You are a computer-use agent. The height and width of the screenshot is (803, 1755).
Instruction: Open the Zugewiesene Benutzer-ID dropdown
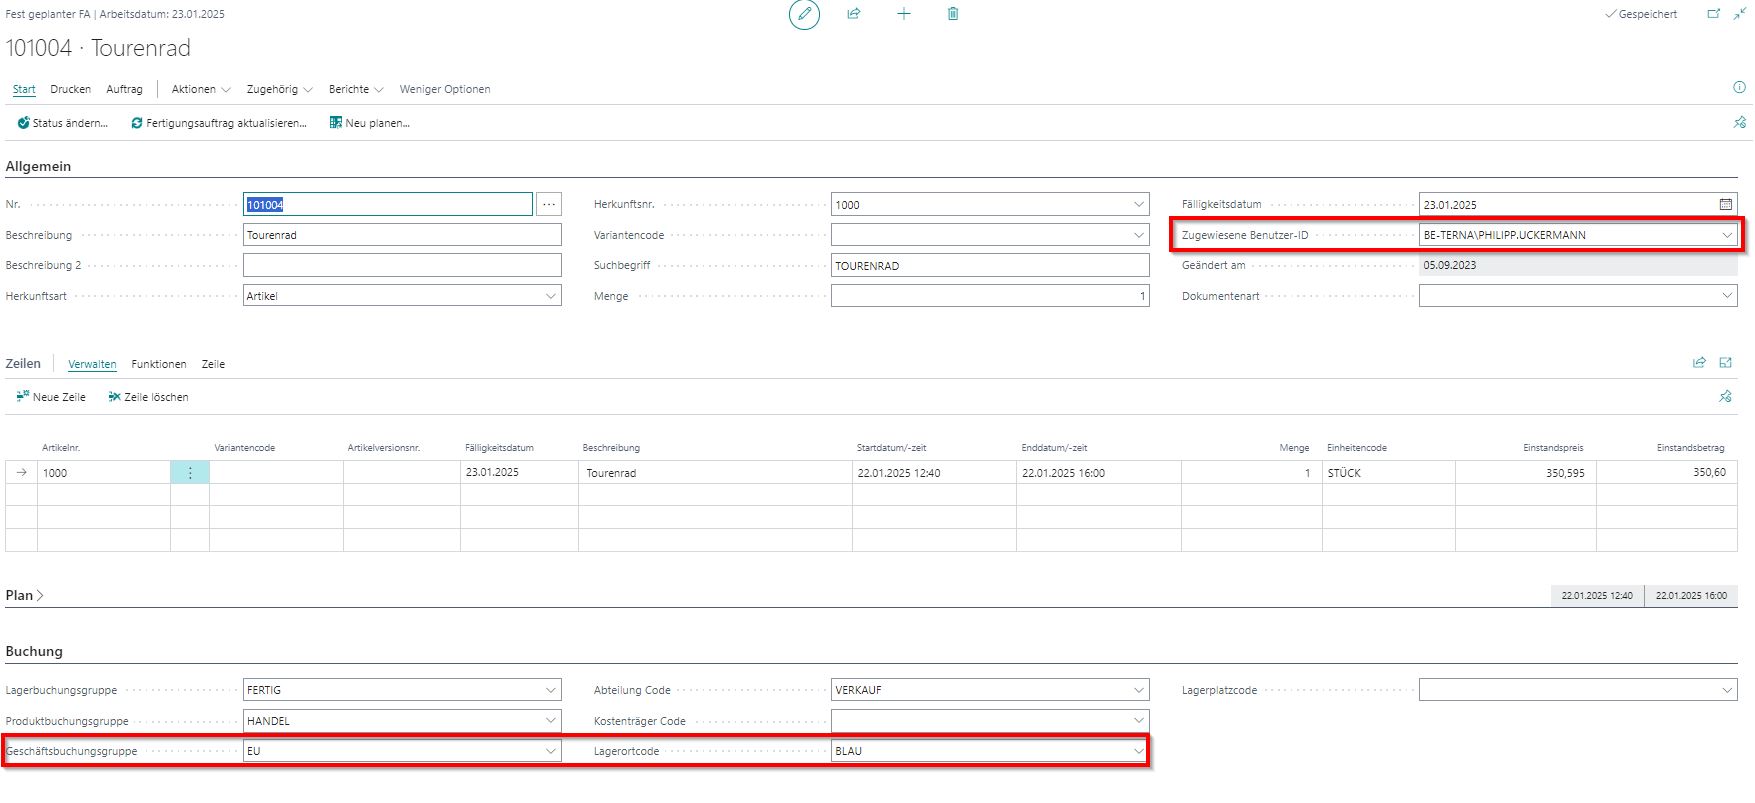[1727, 235]
